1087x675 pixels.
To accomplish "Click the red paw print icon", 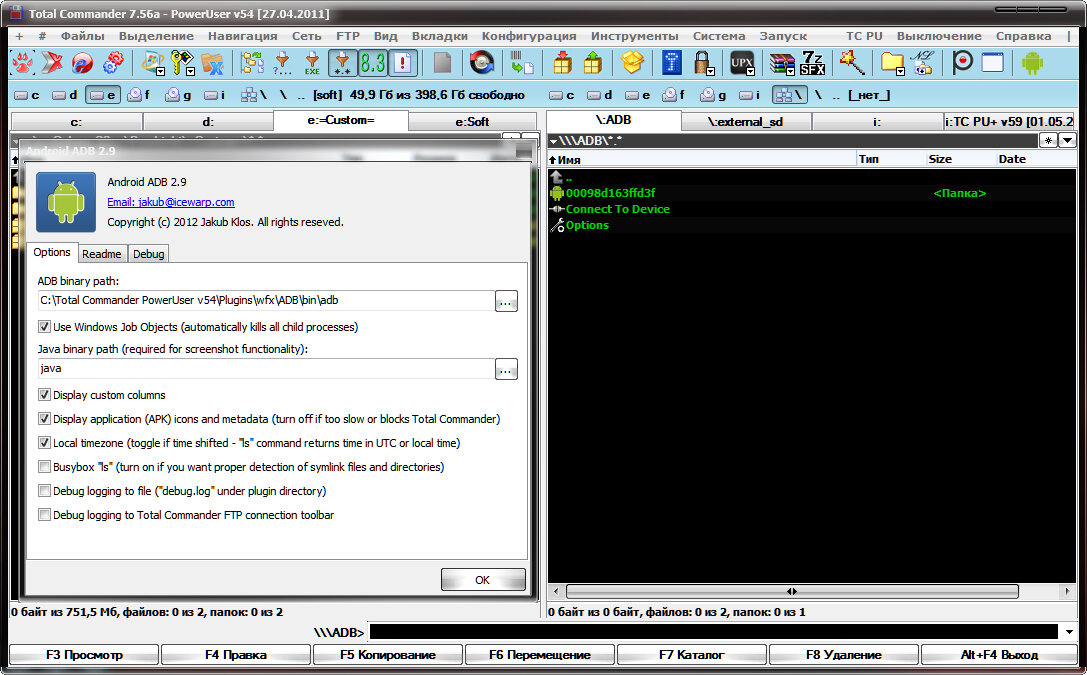I will pyautogui.click(x=22, y=63).
